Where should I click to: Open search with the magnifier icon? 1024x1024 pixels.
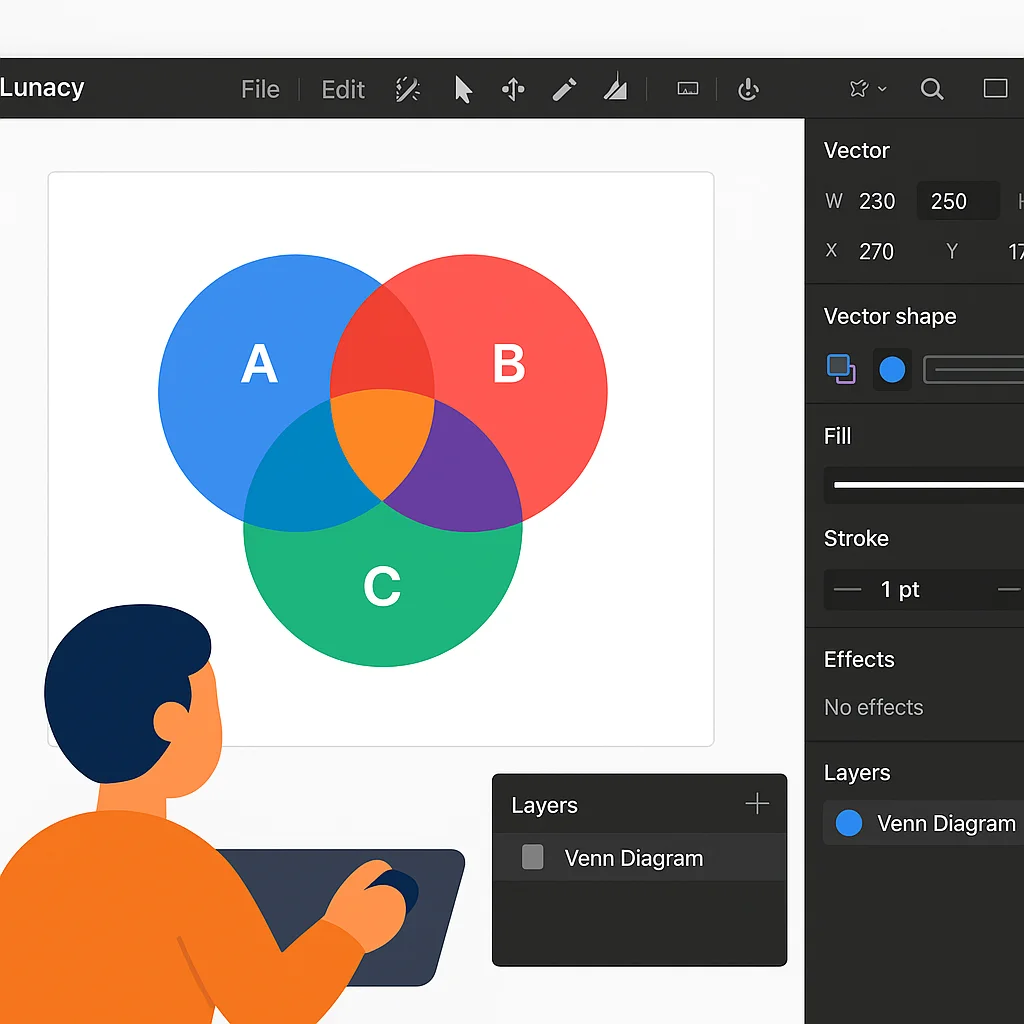pyautogui.click(x=932, y=89)
